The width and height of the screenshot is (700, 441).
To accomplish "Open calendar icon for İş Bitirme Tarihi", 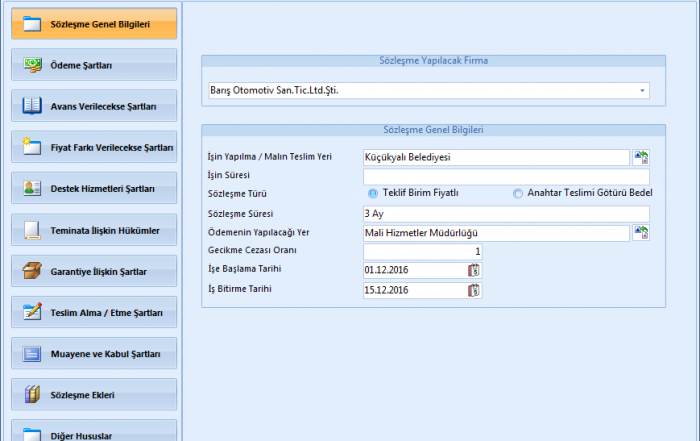I will click(x=474, y=290).
